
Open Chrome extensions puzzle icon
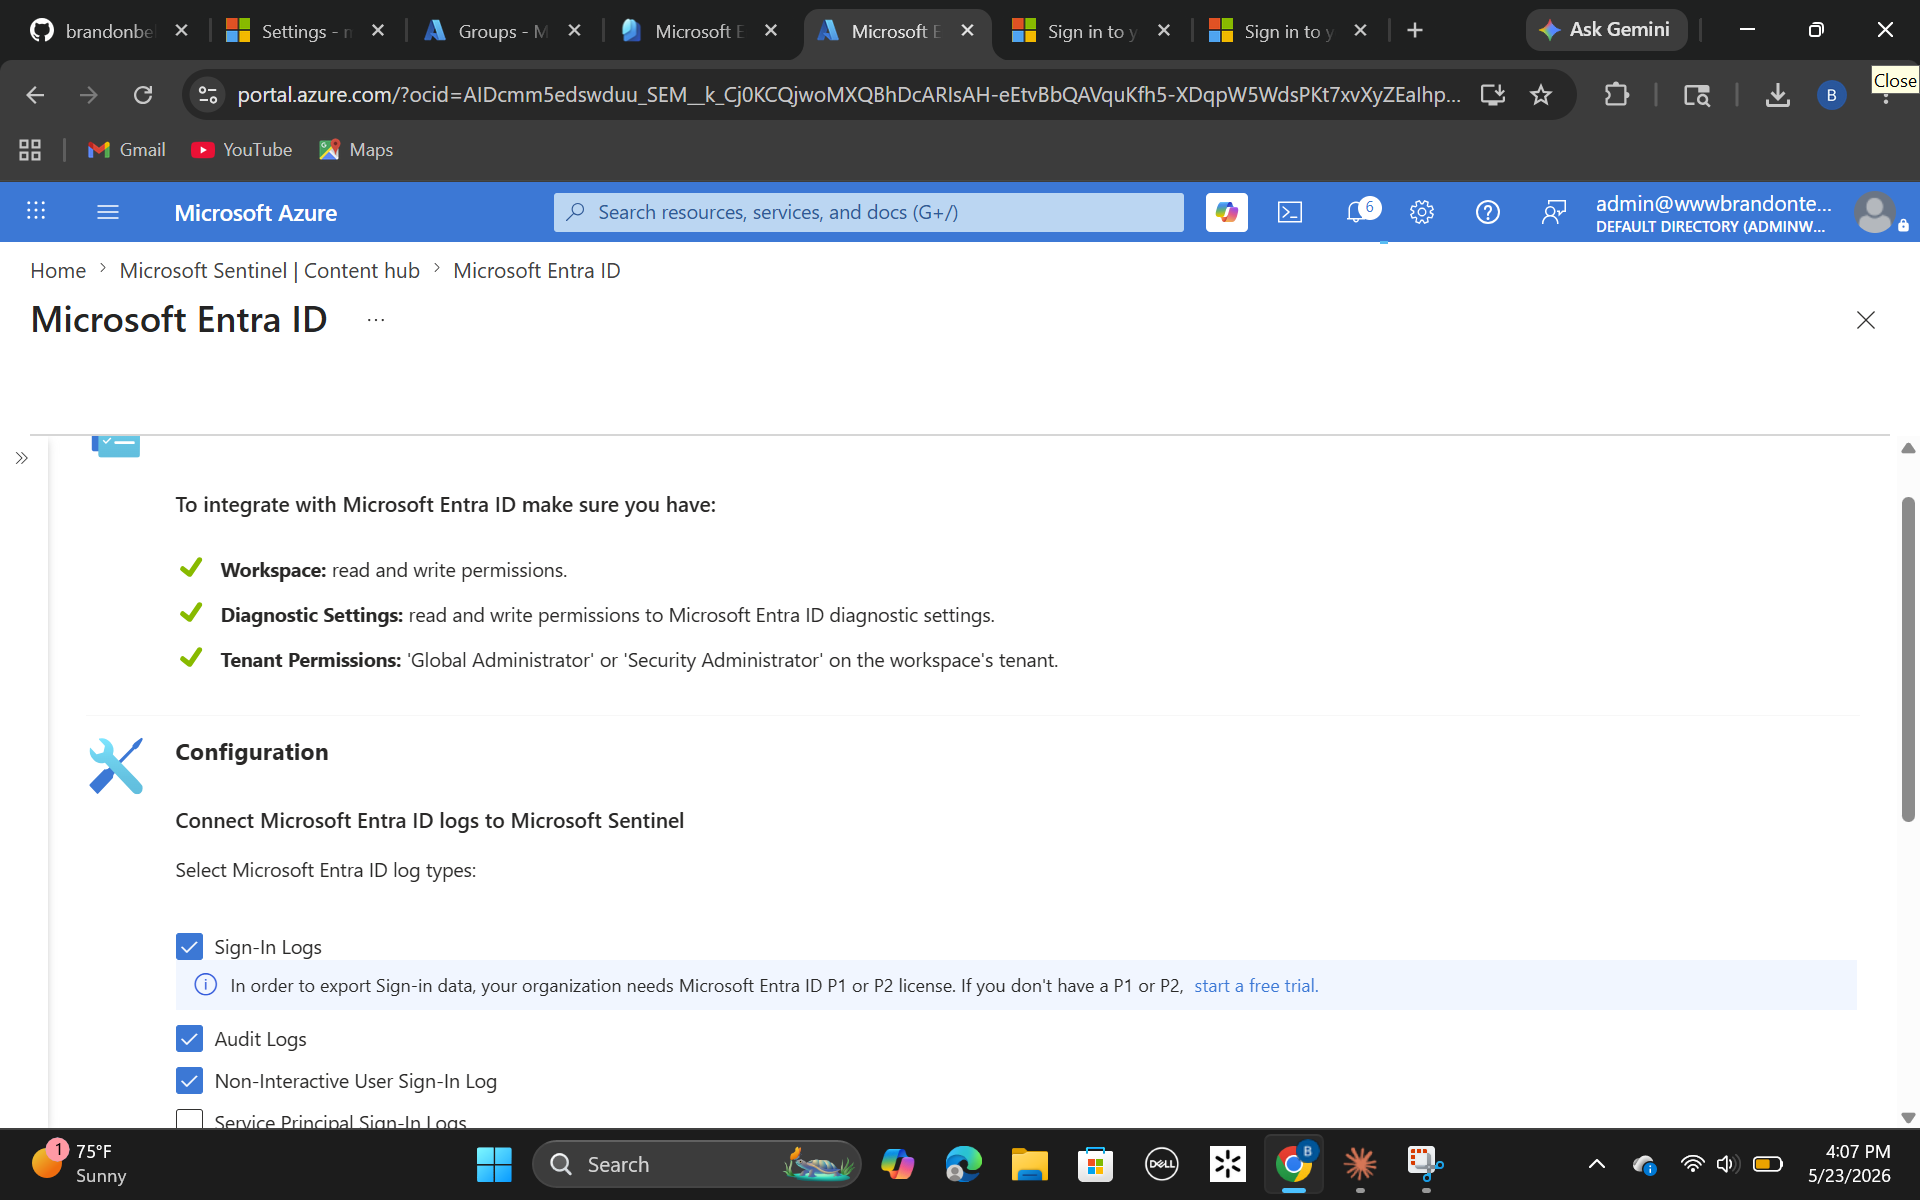1616,95
